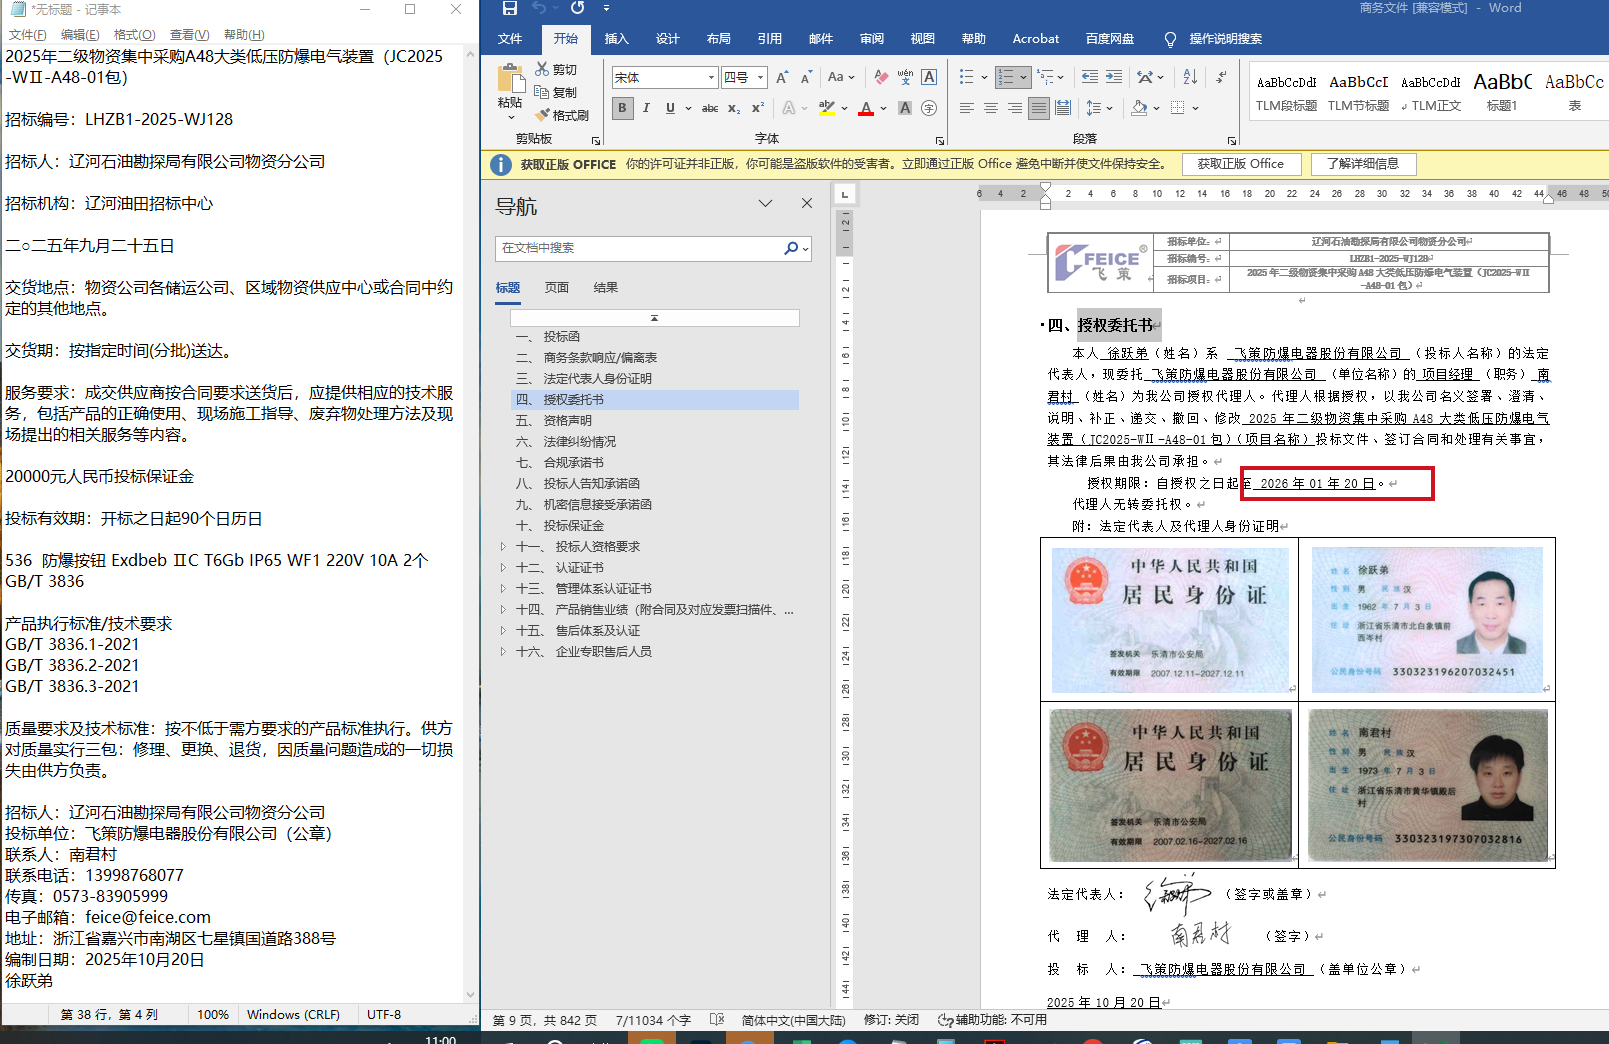The width and height of the screenshot is (1609, 1044).
Task: Expand the 十四、产品销售业绩 heading in navigation
Action: [503, 610]
